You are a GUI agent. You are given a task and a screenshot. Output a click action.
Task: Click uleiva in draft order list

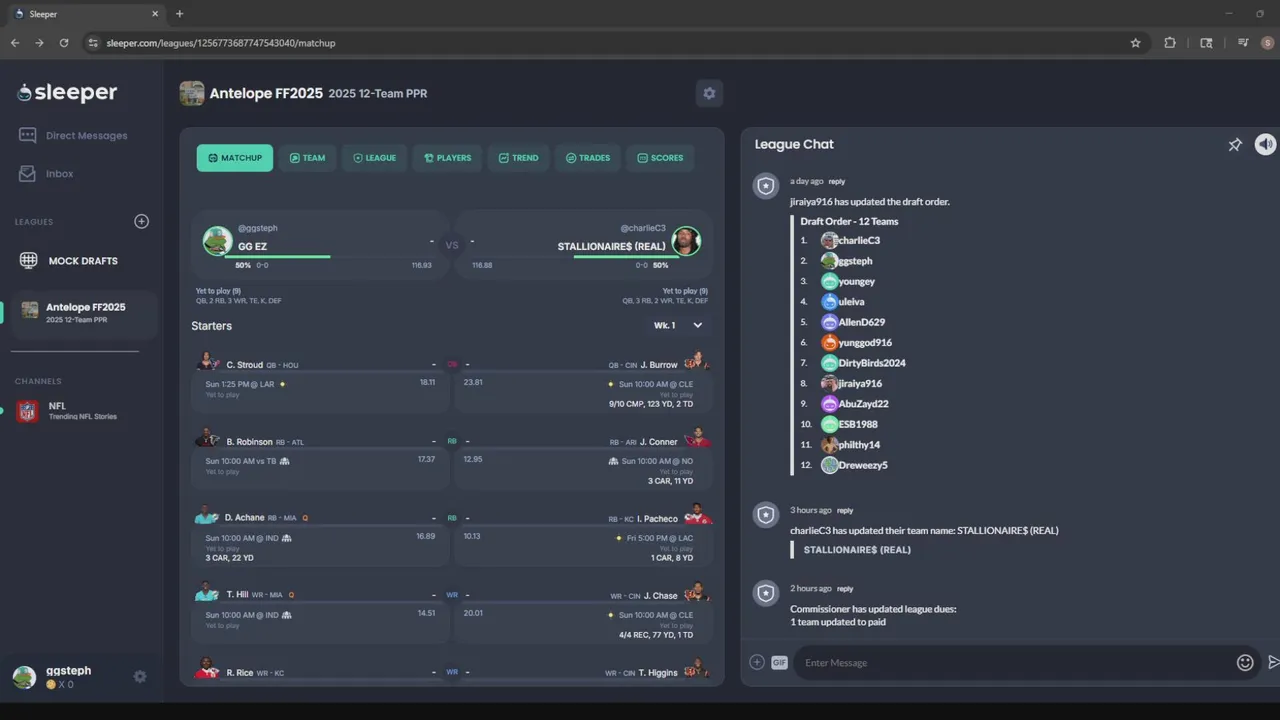click(843, 302)
